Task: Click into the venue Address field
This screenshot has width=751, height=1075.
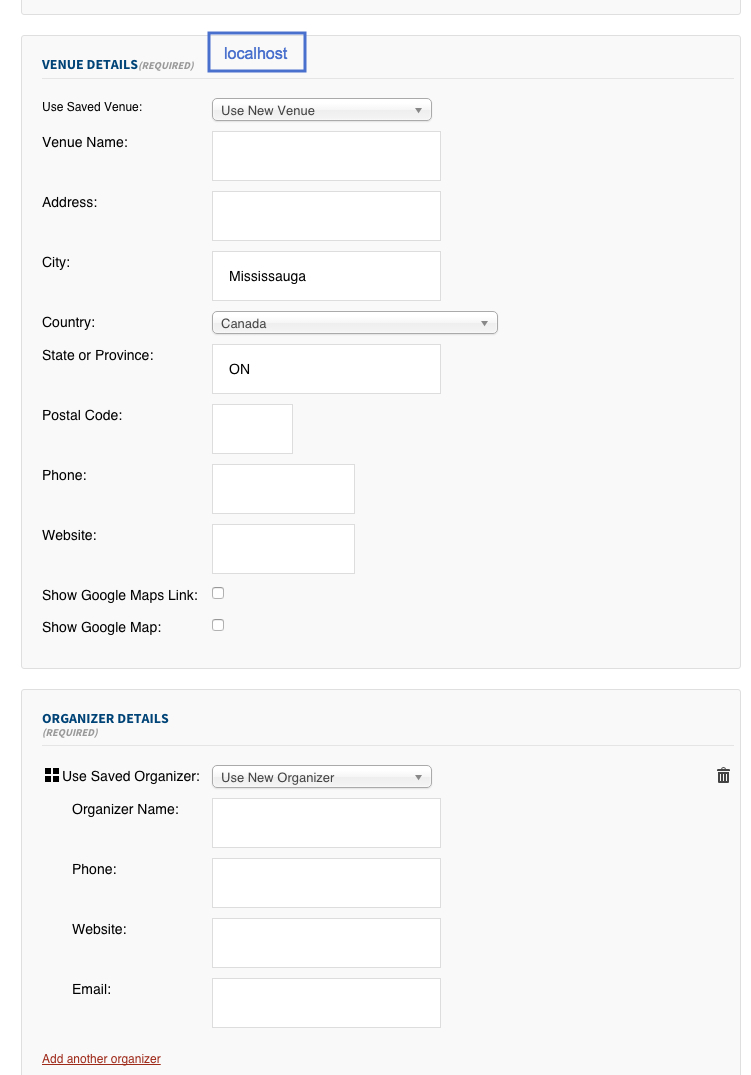Action: click(326, 216)
